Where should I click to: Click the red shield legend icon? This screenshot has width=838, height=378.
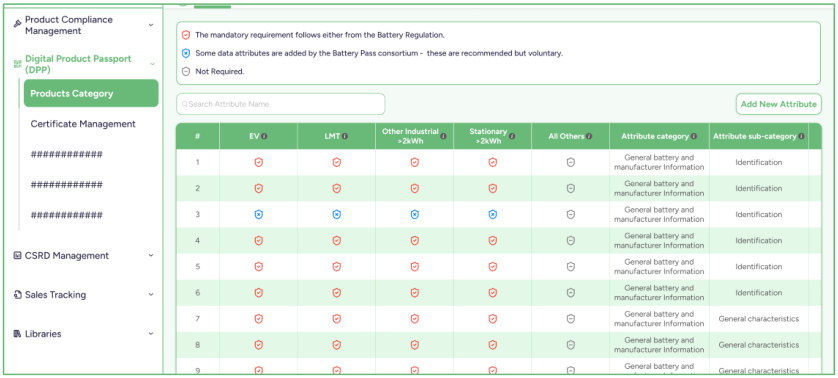point(186,35)
